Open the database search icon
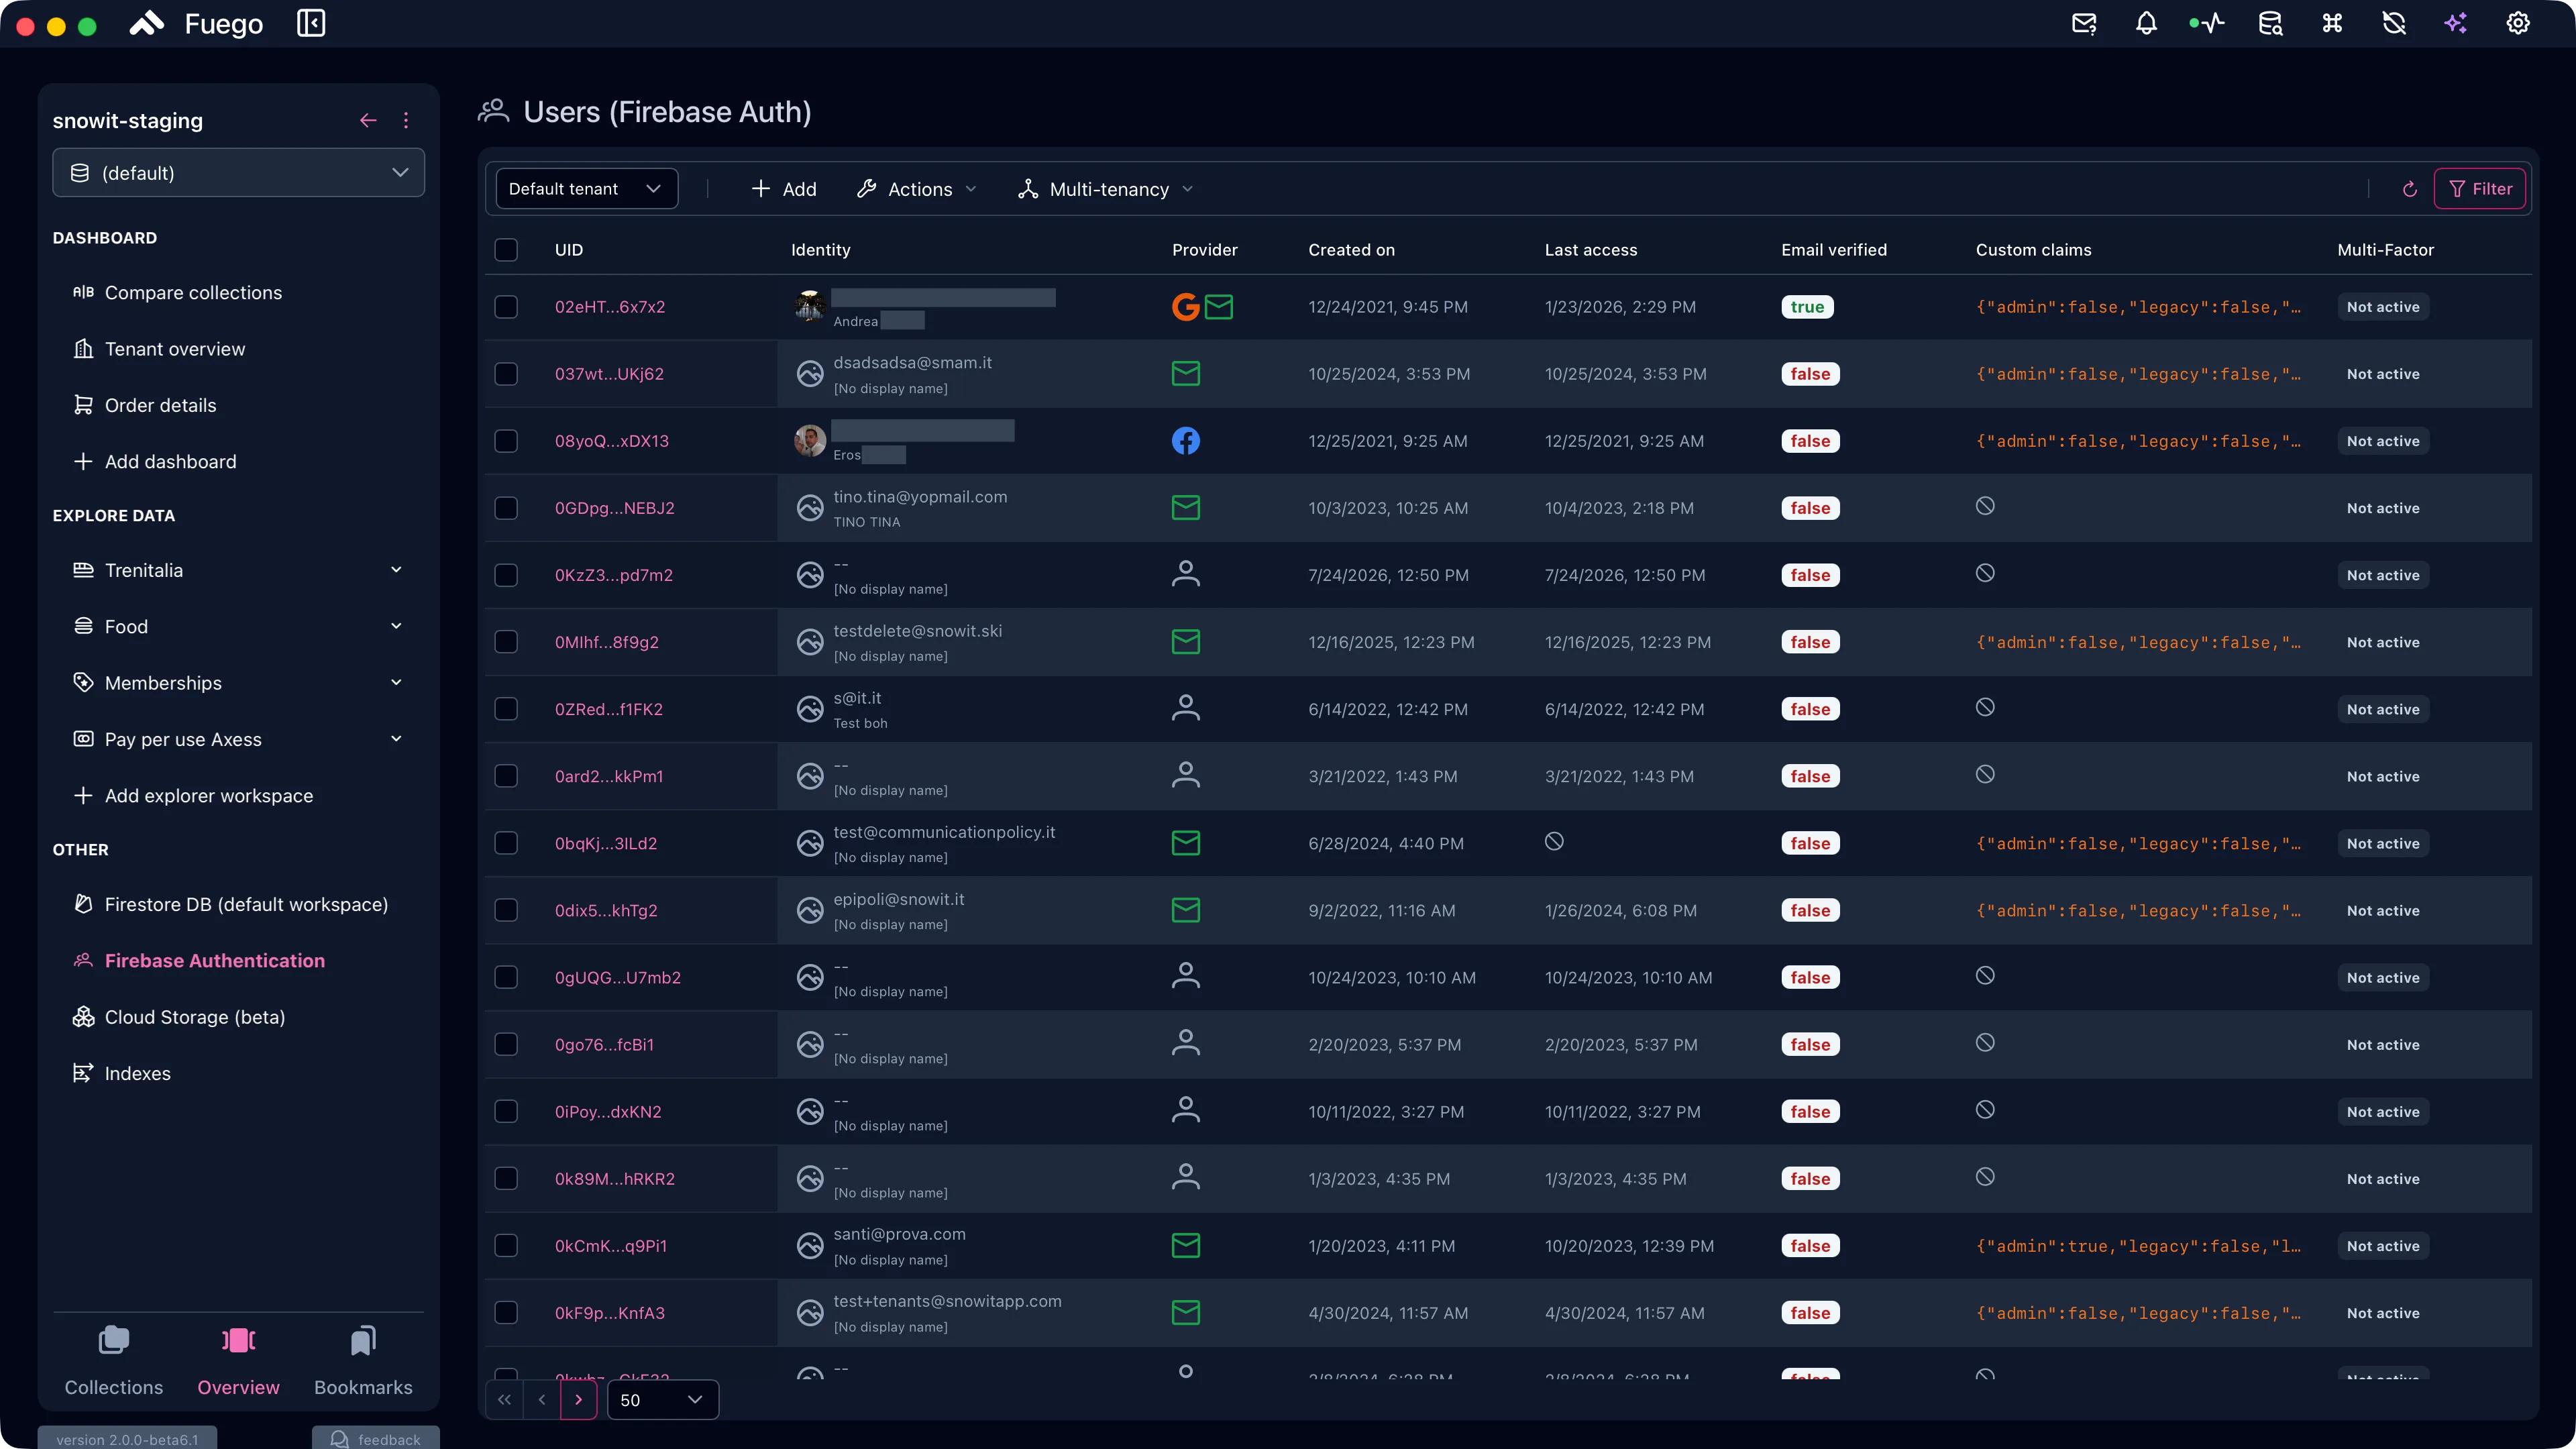 click(2270, 23)
